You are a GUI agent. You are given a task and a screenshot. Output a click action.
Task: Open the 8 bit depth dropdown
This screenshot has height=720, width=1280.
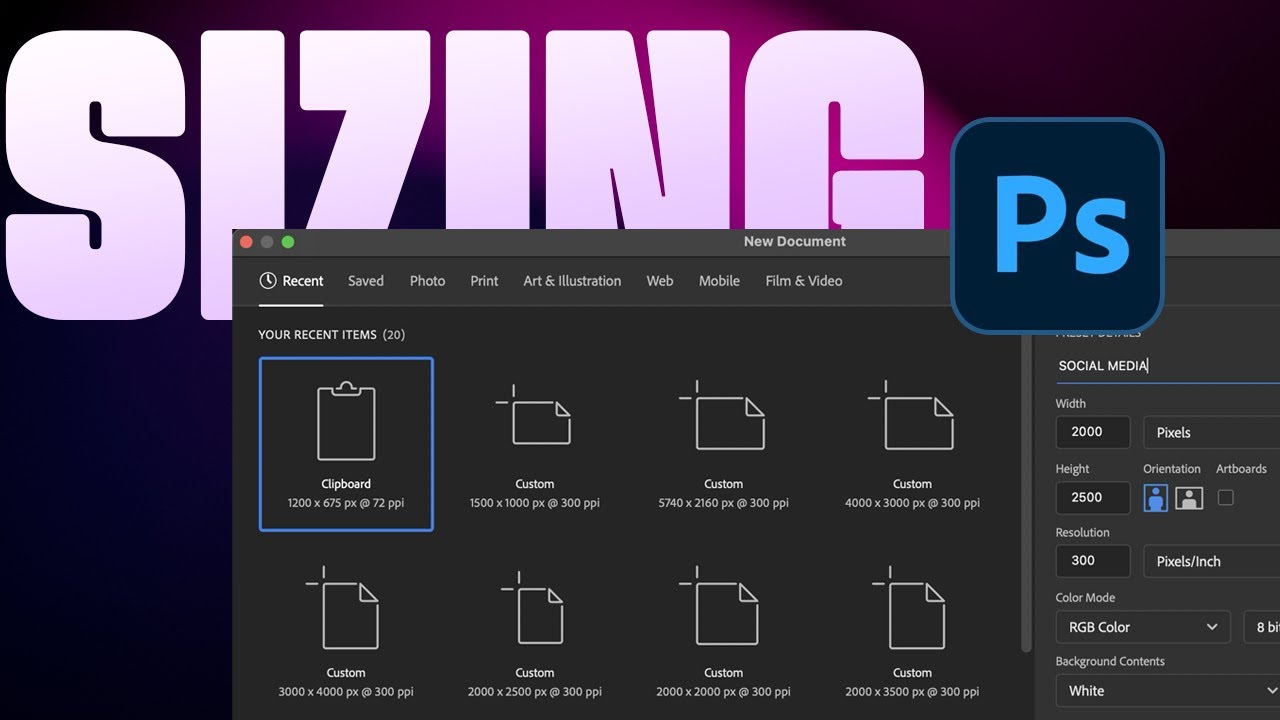click(1262, 627)
